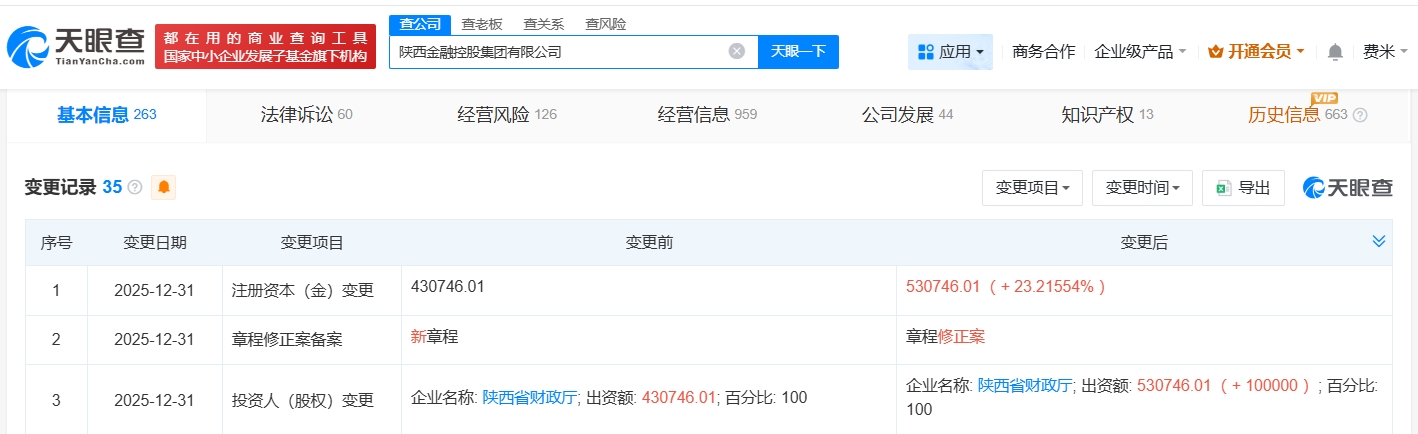
Task: Click help icon beside 变更记录 35
Action: click(x=135, y=187)
